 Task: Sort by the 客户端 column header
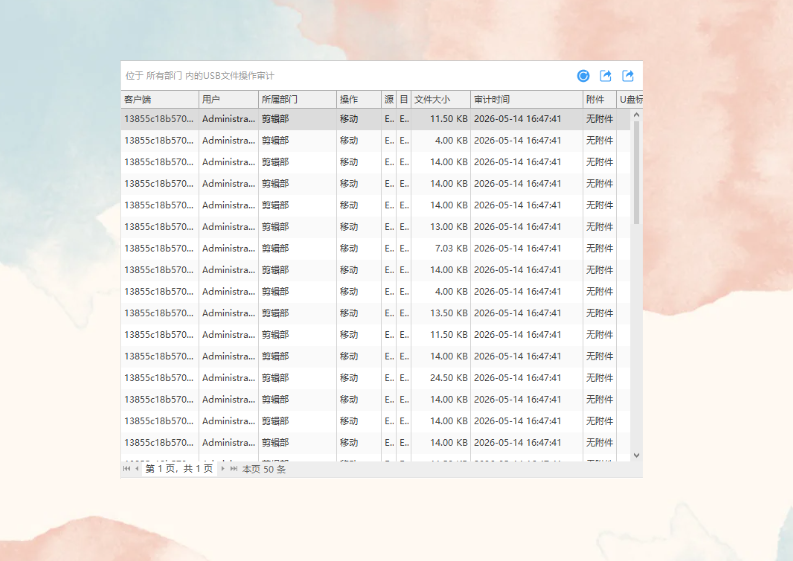tap(160, 99)
